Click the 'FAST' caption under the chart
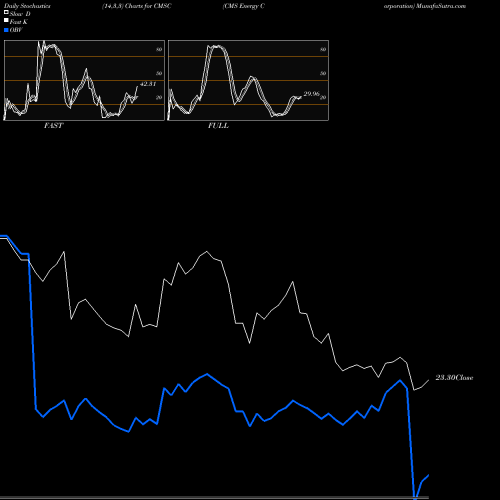This screenshot has height=500, width=500. pos(53,126)
